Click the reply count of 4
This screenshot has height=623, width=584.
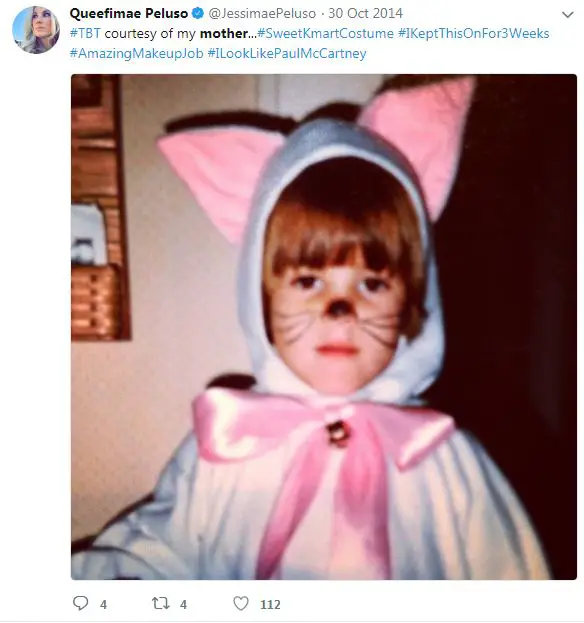tap(103, 605)
